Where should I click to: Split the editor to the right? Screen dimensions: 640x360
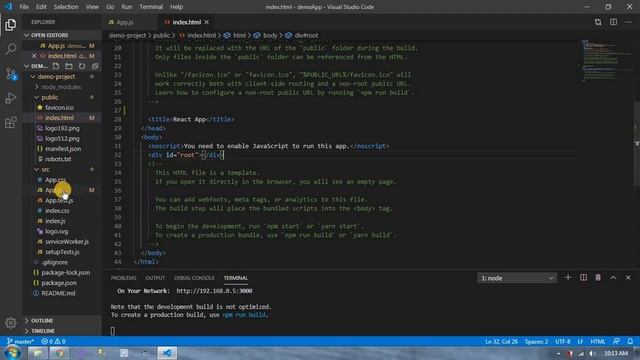pos(613,22)
